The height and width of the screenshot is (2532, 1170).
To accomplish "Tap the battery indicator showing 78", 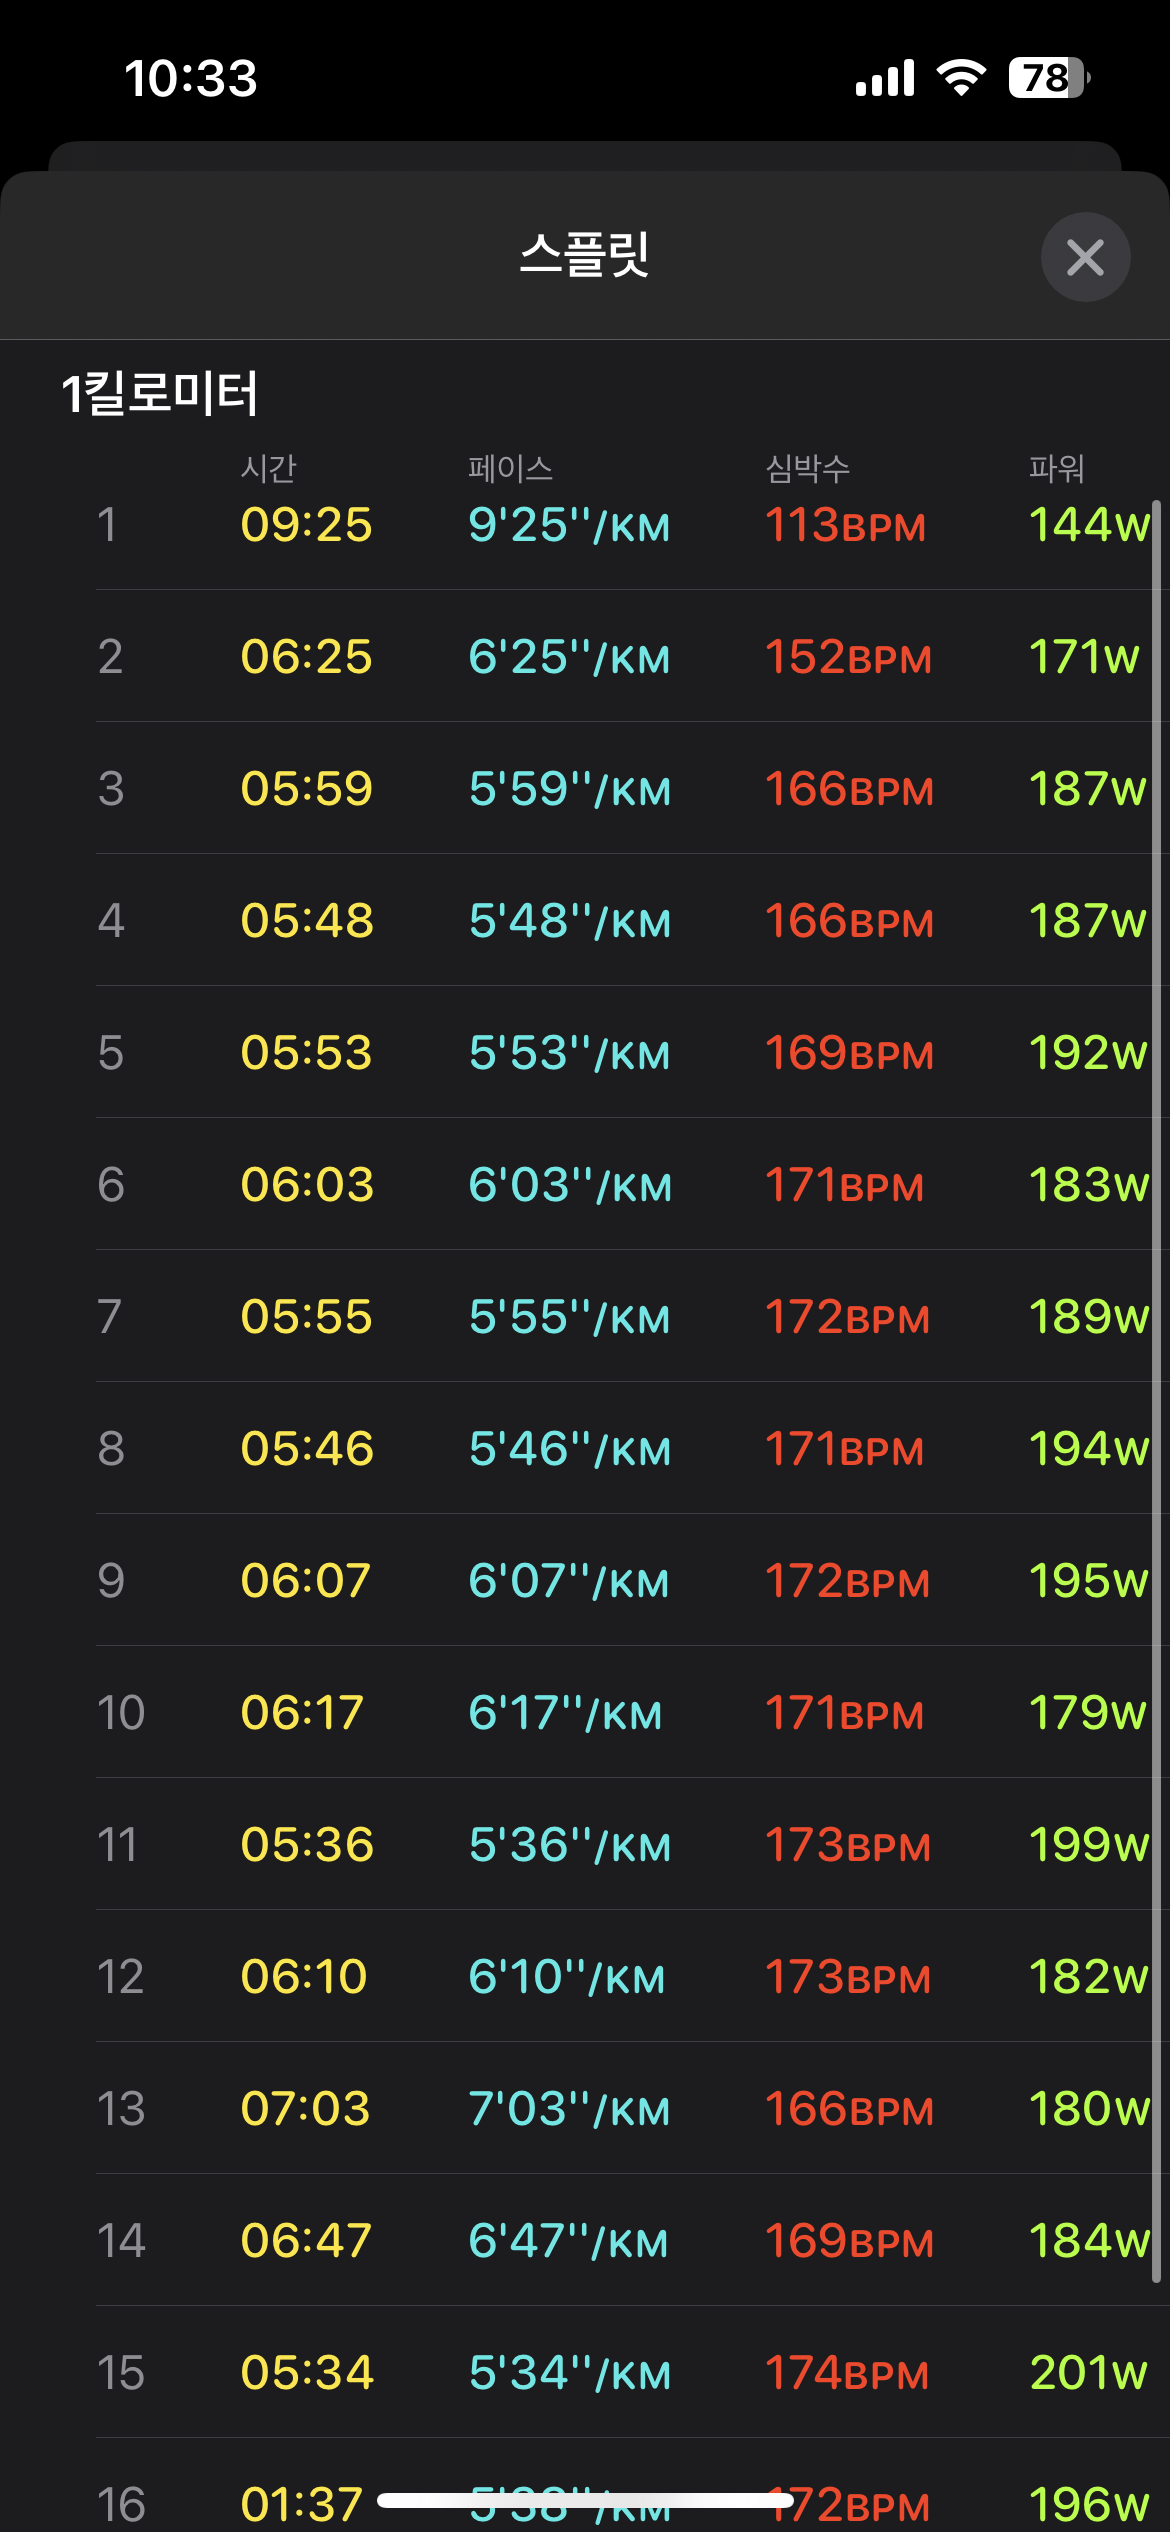I will coord(1048,77).
